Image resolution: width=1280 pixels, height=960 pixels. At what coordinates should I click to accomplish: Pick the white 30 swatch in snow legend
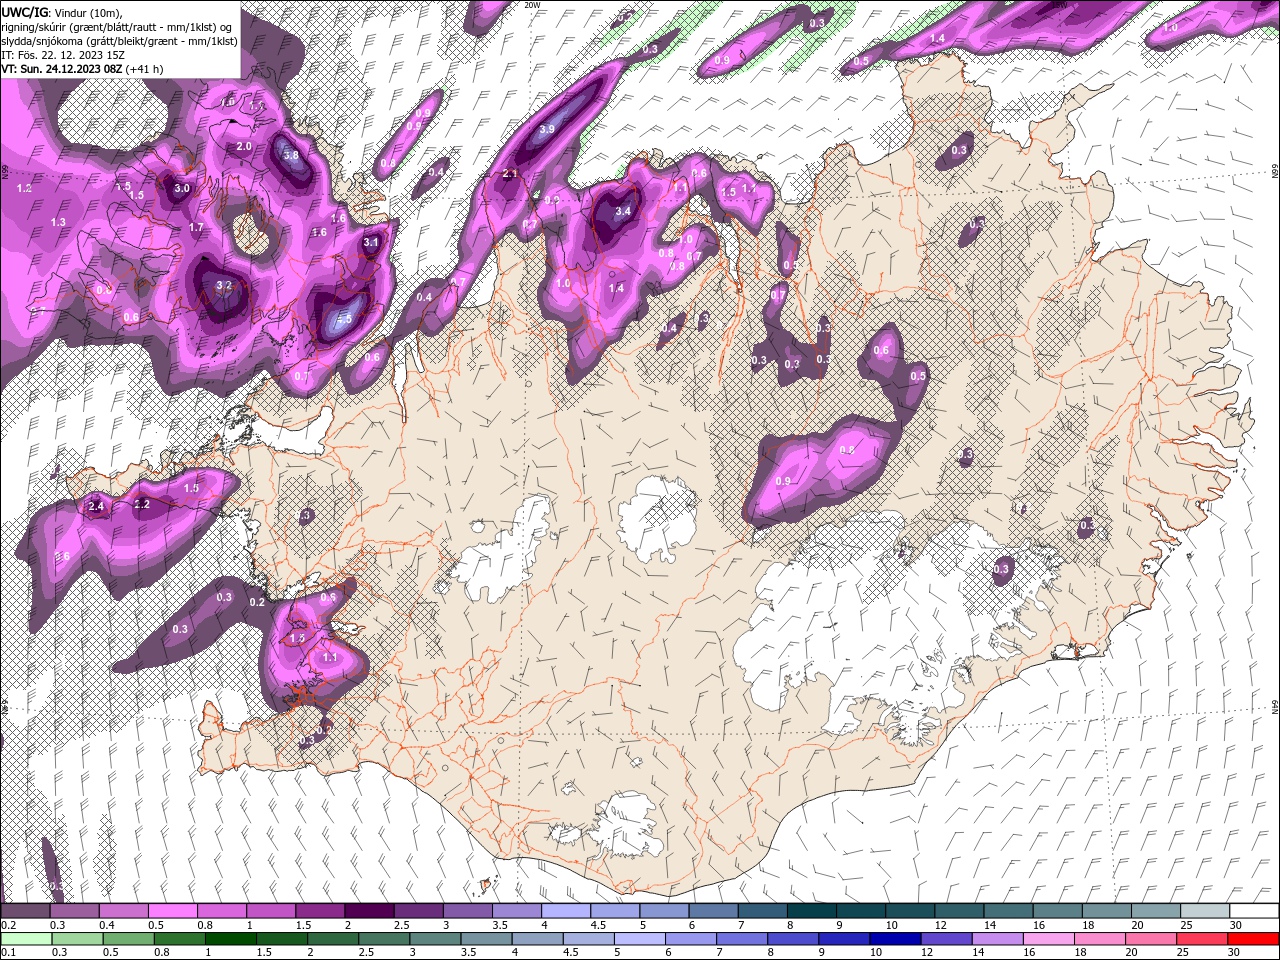1254,911
